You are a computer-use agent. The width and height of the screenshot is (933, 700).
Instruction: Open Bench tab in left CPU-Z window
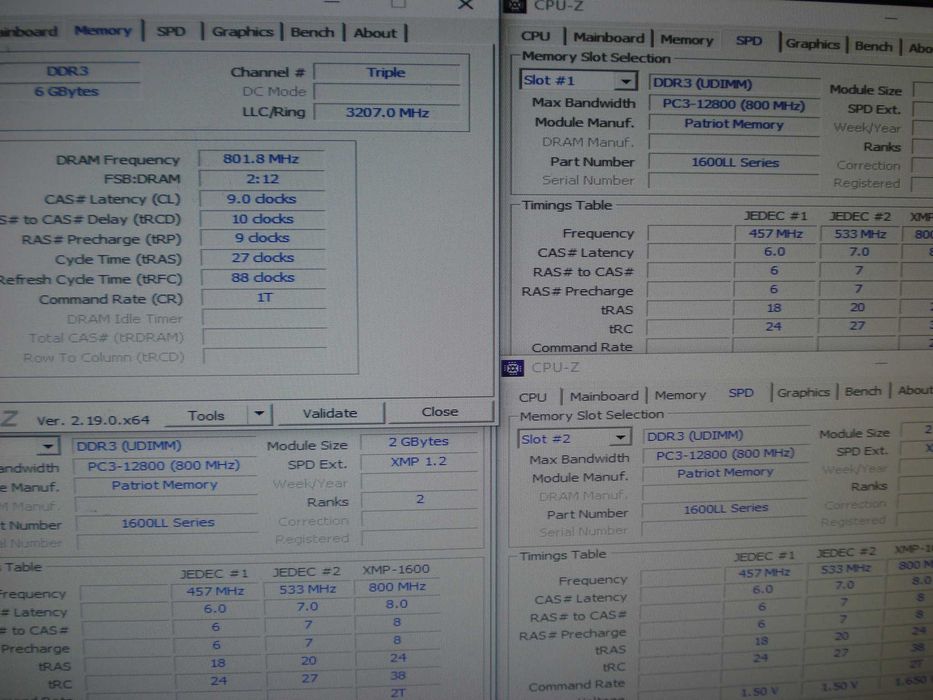pyautogui.click(x=312, y=32)
